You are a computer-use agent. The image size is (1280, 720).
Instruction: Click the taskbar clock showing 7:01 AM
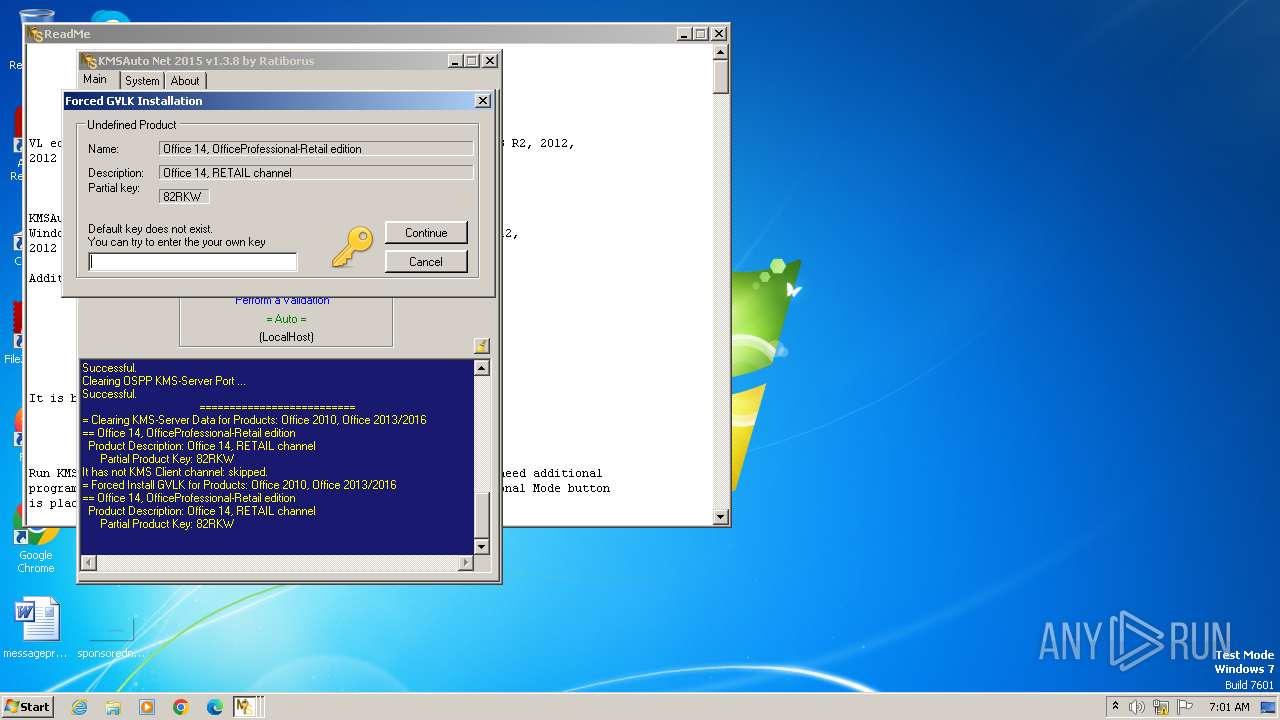pyautogui.click(x=1229, y=707)
